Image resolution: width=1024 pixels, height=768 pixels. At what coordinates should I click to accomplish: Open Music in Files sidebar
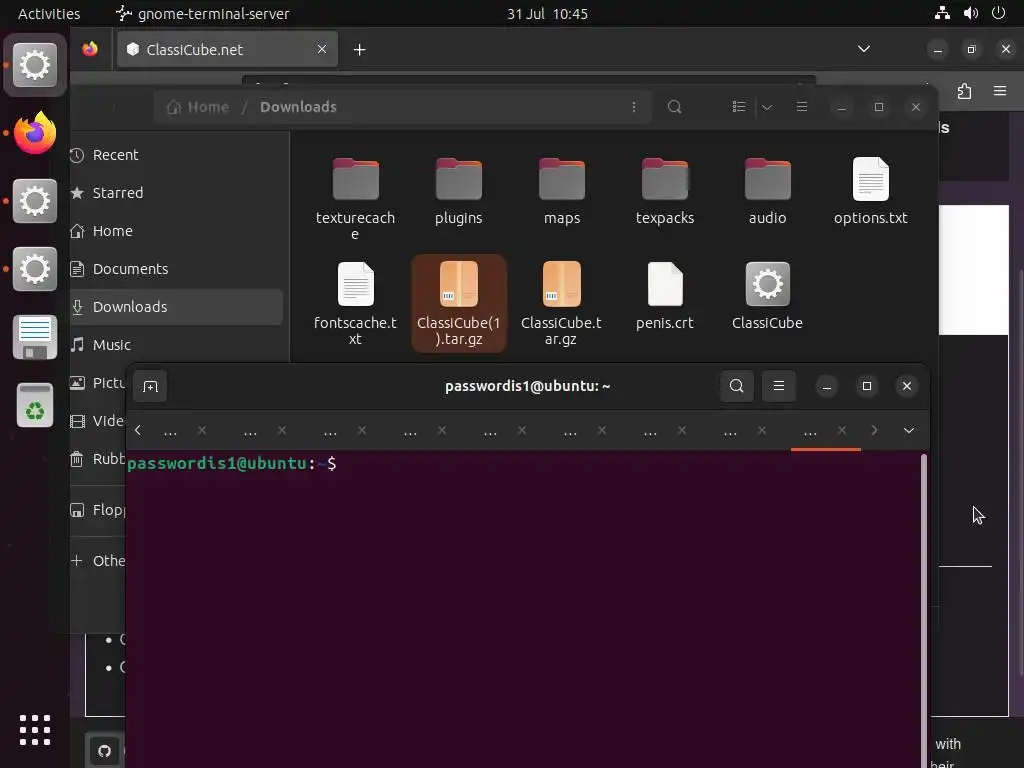coord(176,344)
